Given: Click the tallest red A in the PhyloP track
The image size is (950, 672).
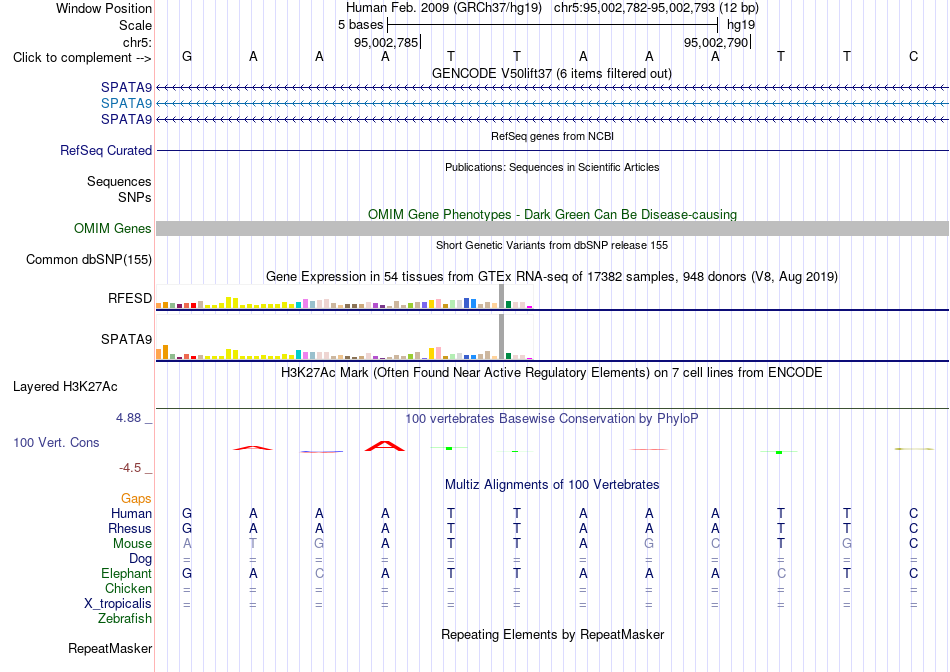Looking at the screenshot, I should [385, 446].
